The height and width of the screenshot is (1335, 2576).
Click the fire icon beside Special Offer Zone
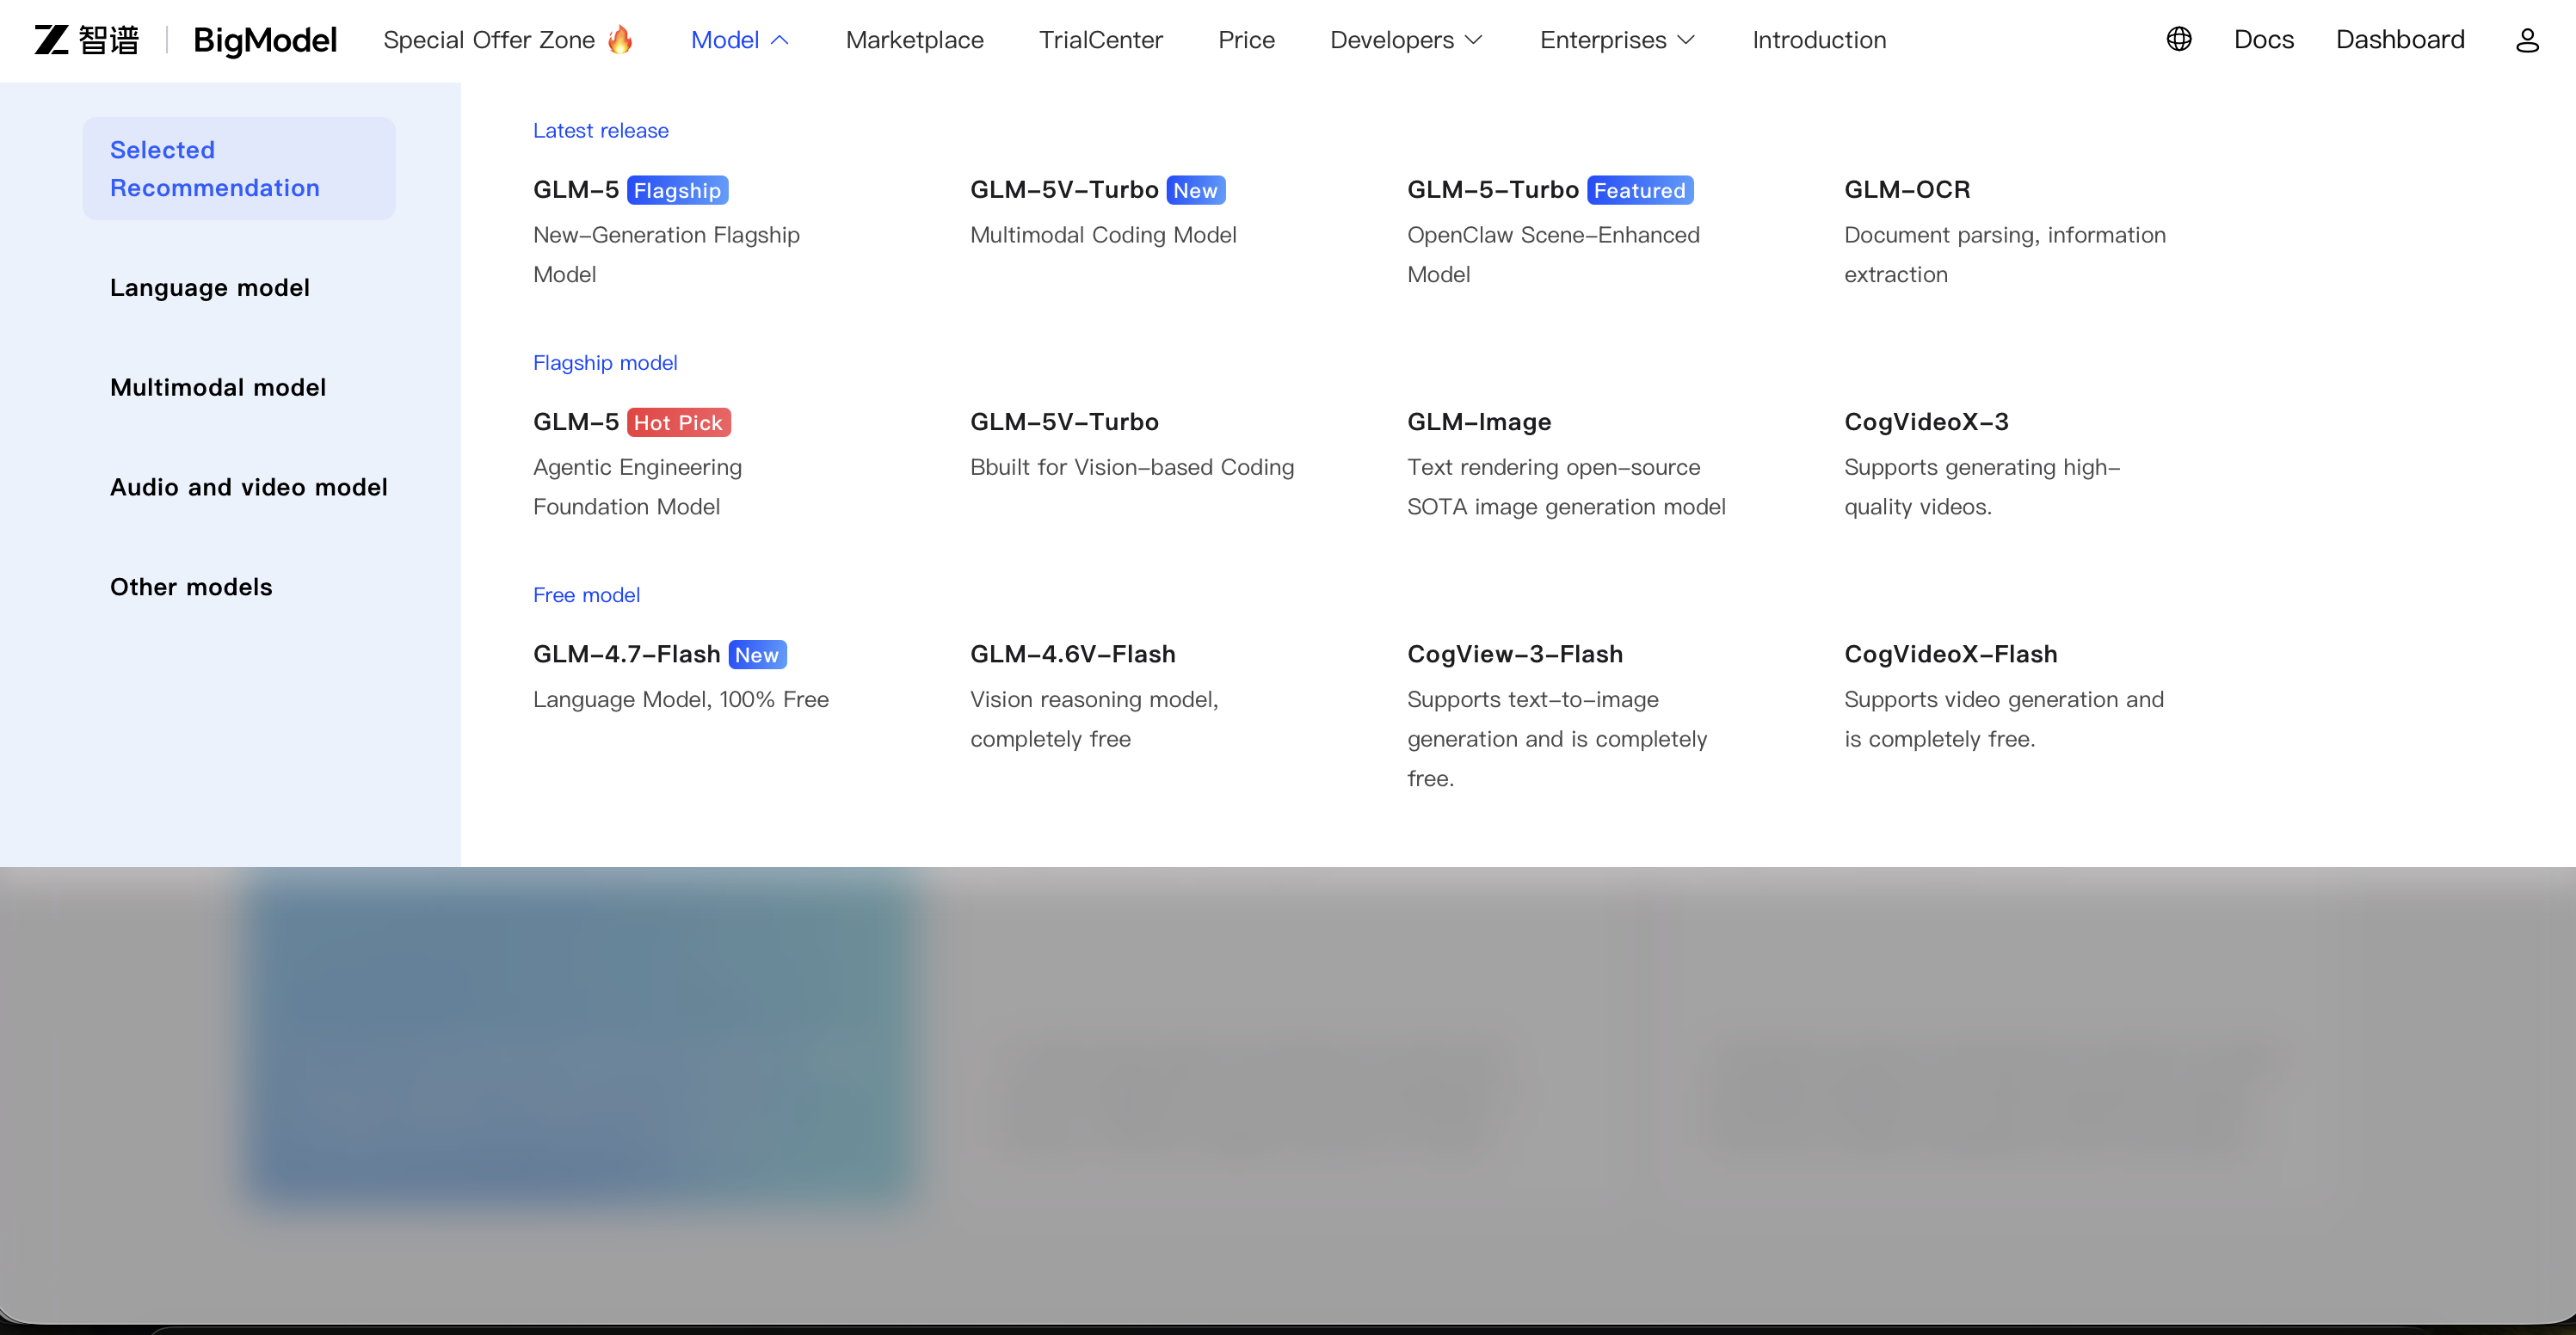point(620,39)
